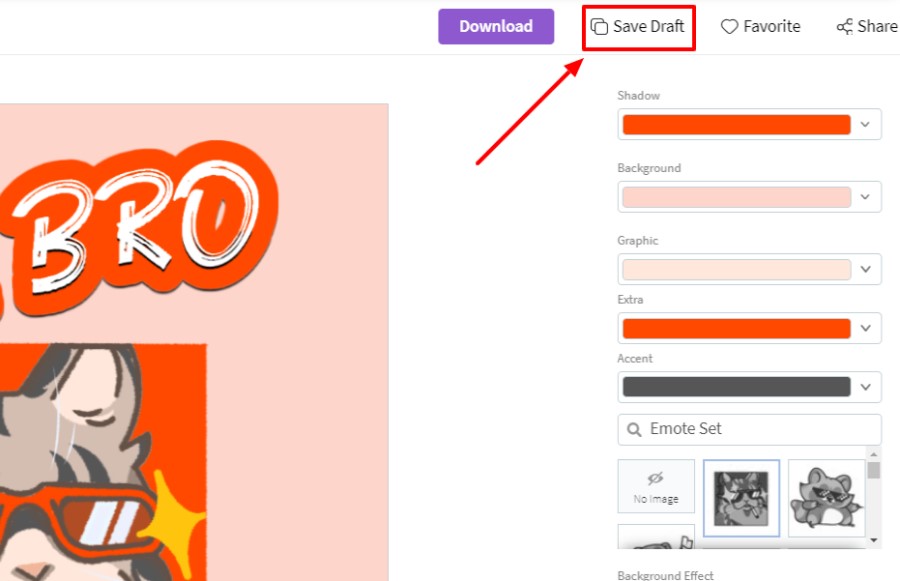Click the purple Download button
Viewport: 900px width, 581px height.
pos(496,26)
